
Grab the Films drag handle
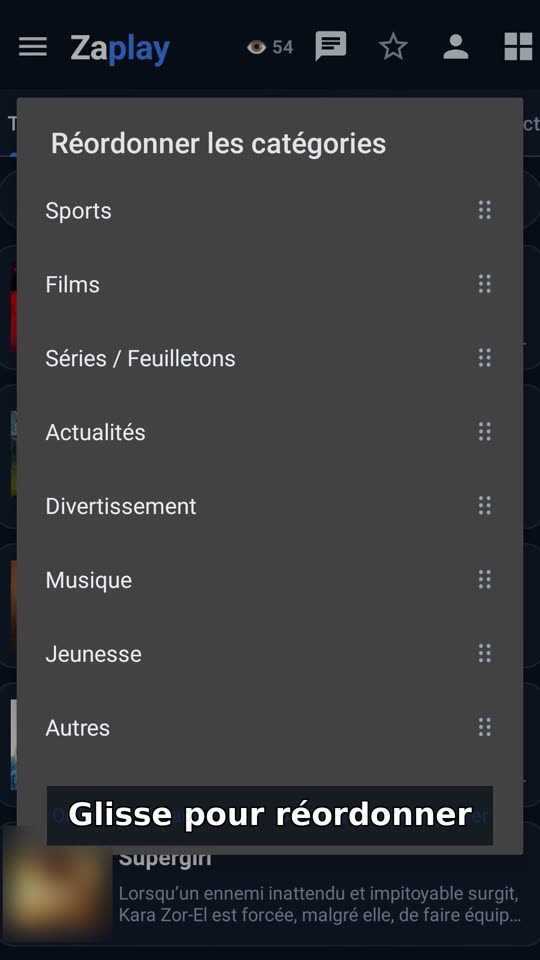pyautogui.click(x=484, y=284)
